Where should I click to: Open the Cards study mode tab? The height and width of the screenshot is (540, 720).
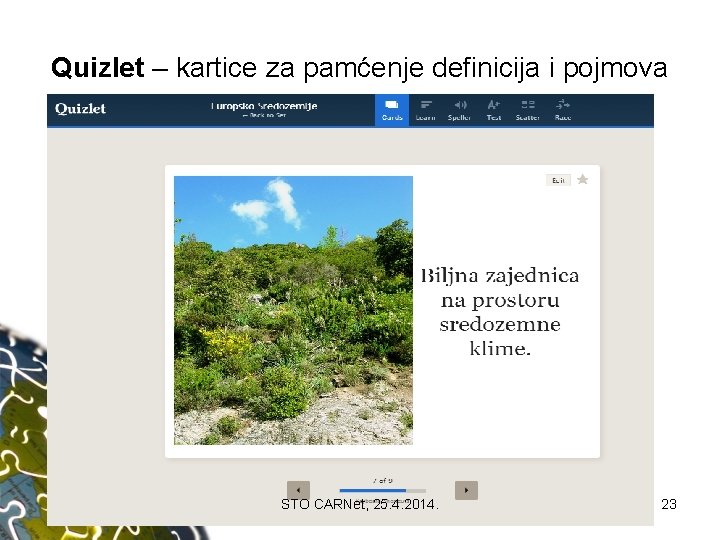tap(392, 110)
